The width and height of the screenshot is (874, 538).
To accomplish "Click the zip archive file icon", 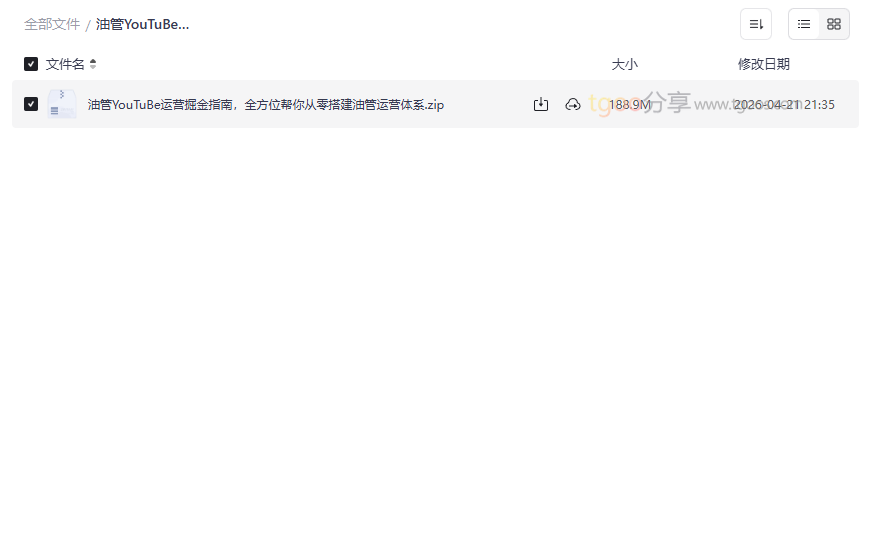I will coord(61,104).
